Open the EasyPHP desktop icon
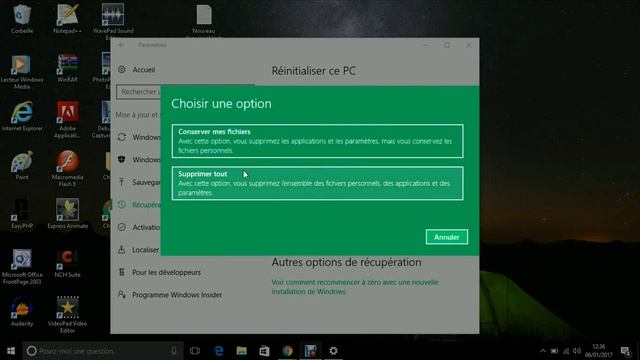Screen dimensions: 640x360 point(22,214)
